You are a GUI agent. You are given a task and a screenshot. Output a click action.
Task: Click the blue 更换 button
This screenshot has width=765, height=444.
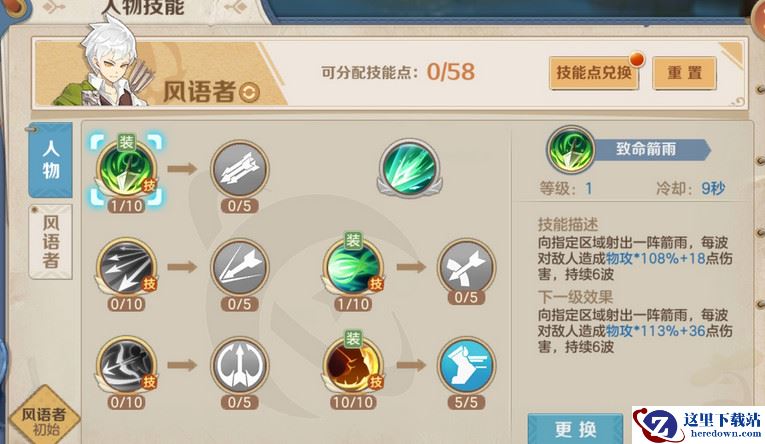[x=575, y=429]
